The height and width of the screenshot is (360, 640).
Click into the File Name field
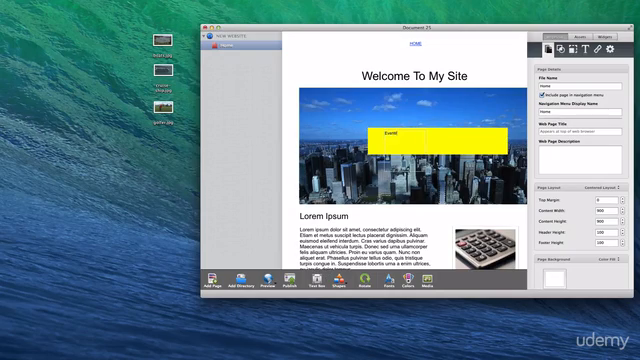click(580, 86)
